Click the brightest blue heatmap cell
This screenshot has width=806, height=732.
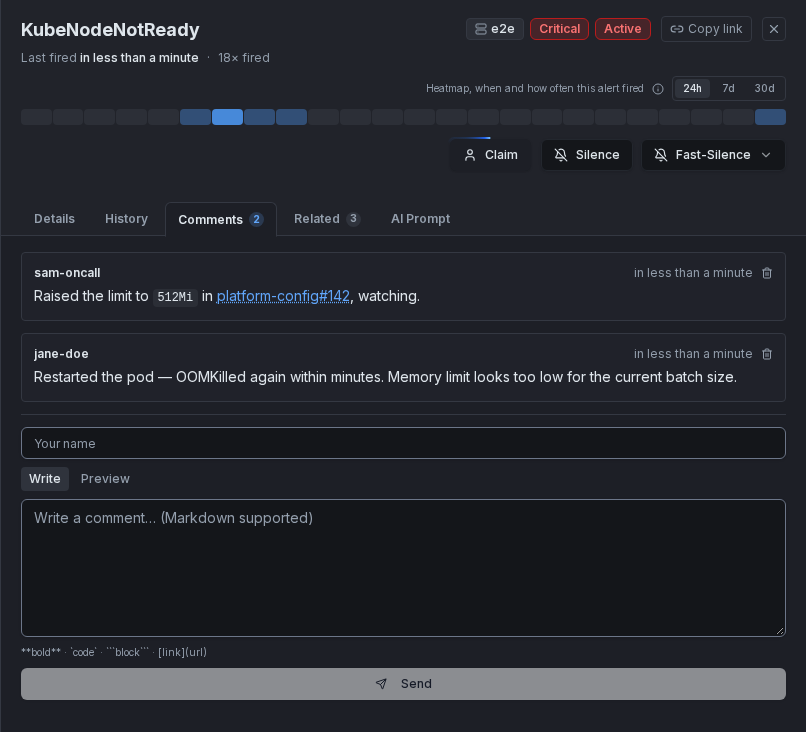pos(227,117)
